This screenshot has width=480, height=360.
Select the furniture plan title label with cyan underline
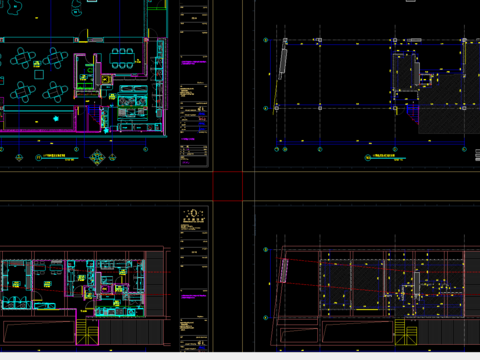tap(57, 157)
